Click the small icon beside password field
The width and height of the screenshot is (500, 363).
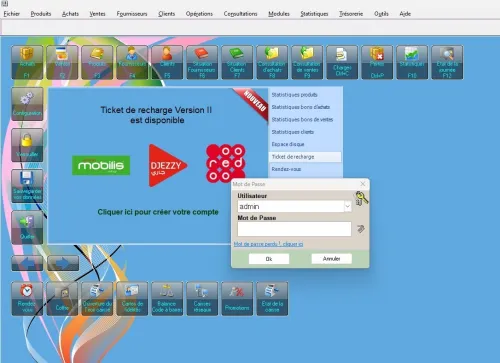tap(361, 229)
